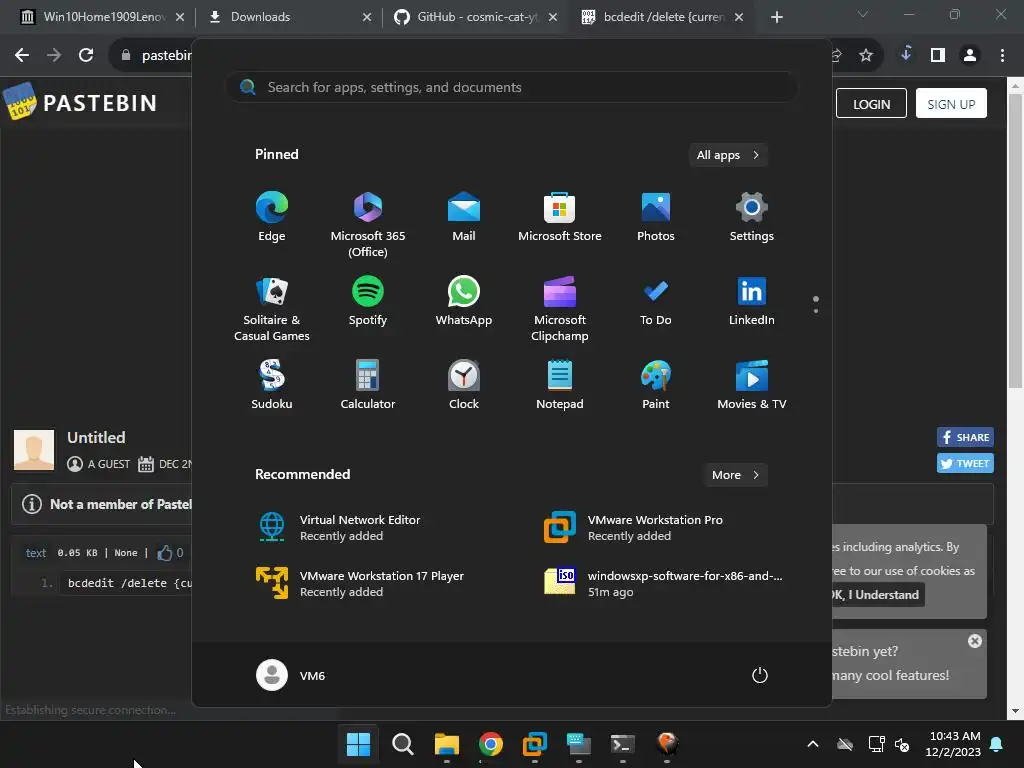Switch to the Downloads tab
This screenshot has height=768, width=1024.
287,17
